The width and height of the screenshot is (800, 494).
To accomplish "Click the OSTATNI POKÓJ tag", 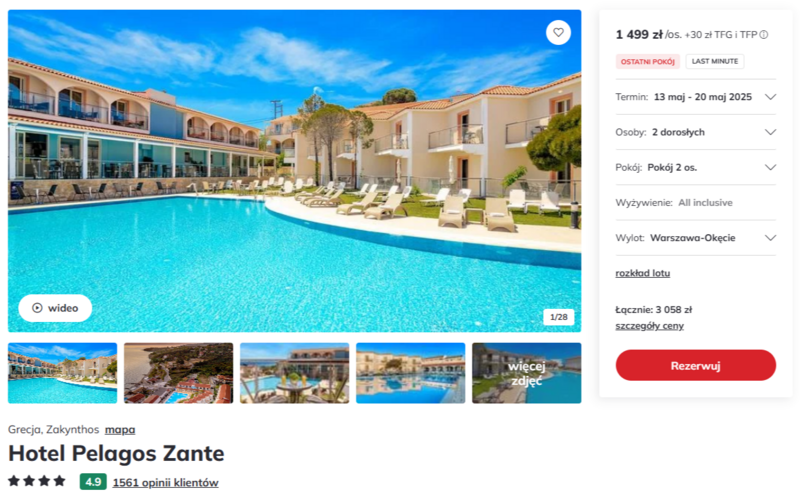I will tap(647, 62).
